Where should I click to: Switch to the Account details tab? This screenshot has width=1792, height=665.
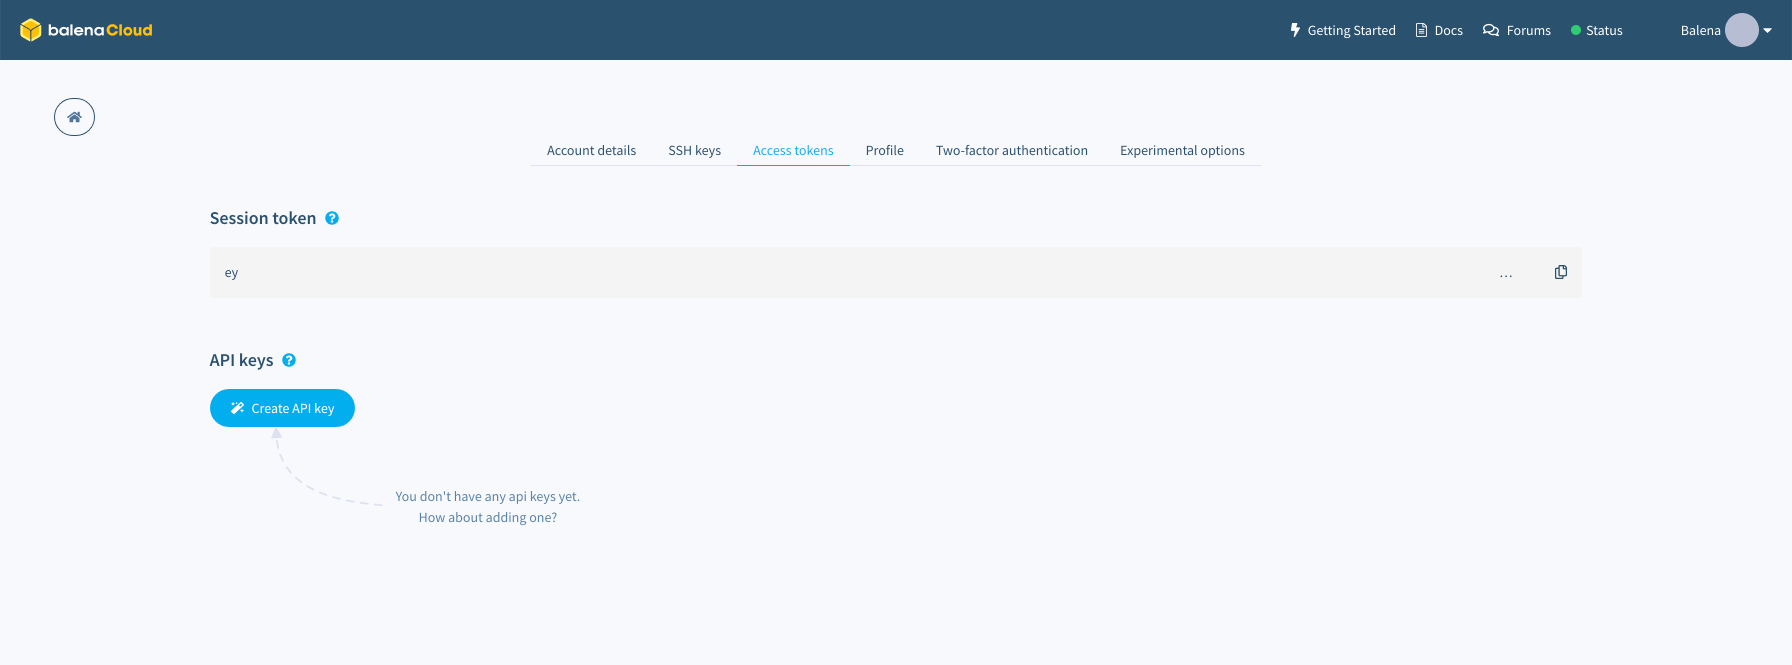click(591, 150)
